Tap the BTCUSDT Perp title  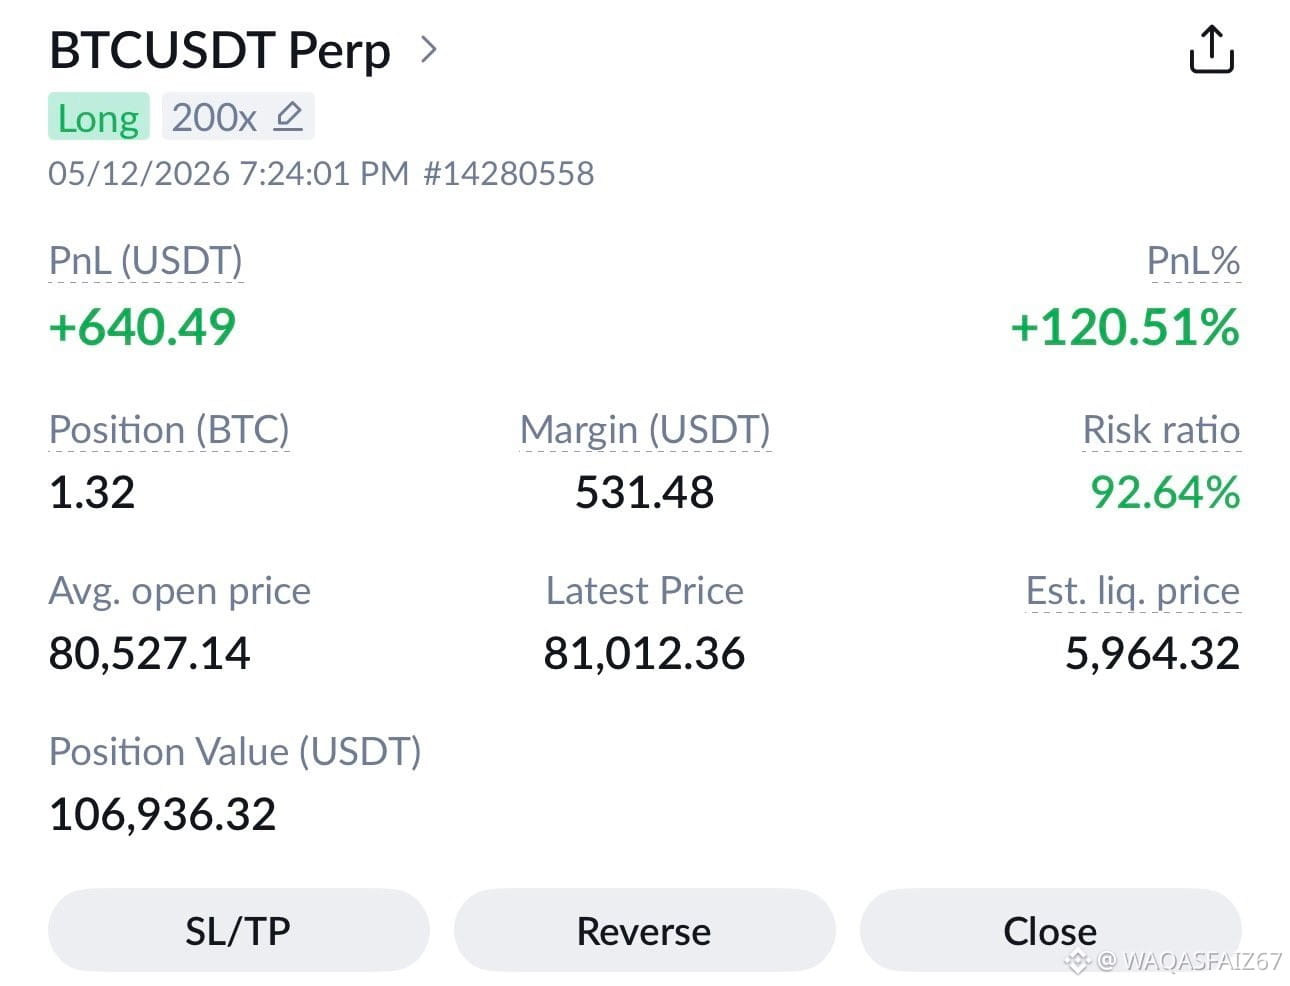pos(220,50)
